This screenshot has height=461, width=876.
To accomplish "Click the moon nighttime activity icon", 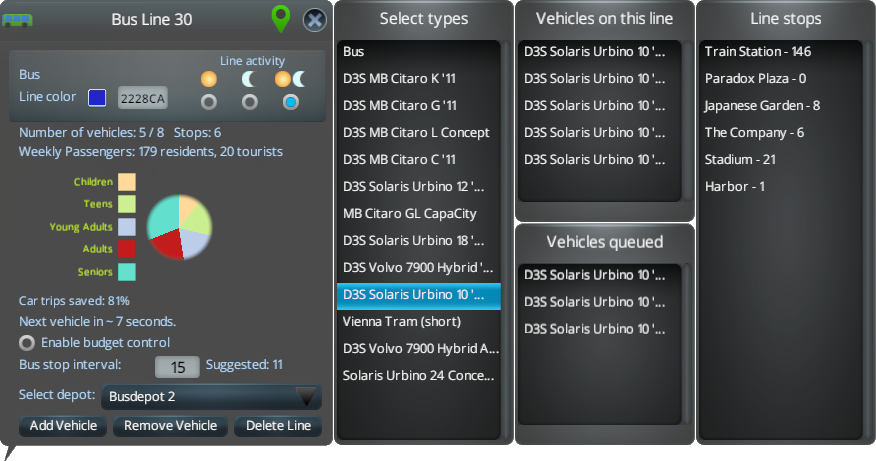I will pos(249,78).
